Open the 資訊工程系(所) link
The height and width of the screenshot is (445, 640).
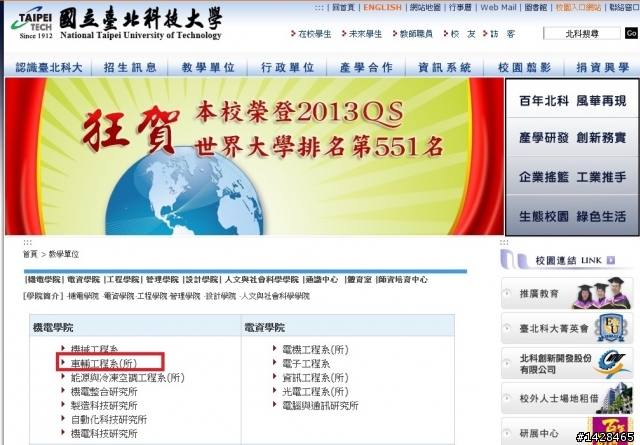click(315, 378)
